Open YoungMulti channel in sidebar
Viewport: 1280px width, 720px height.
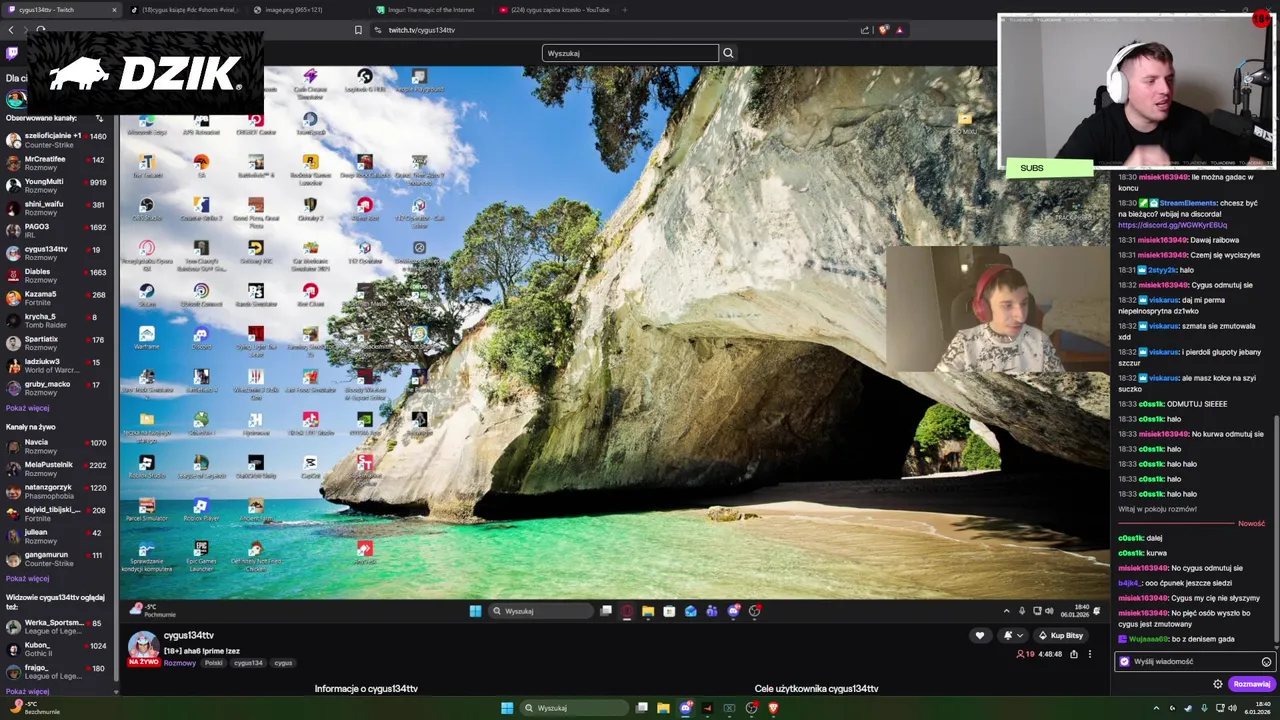(x=57, y=186)
